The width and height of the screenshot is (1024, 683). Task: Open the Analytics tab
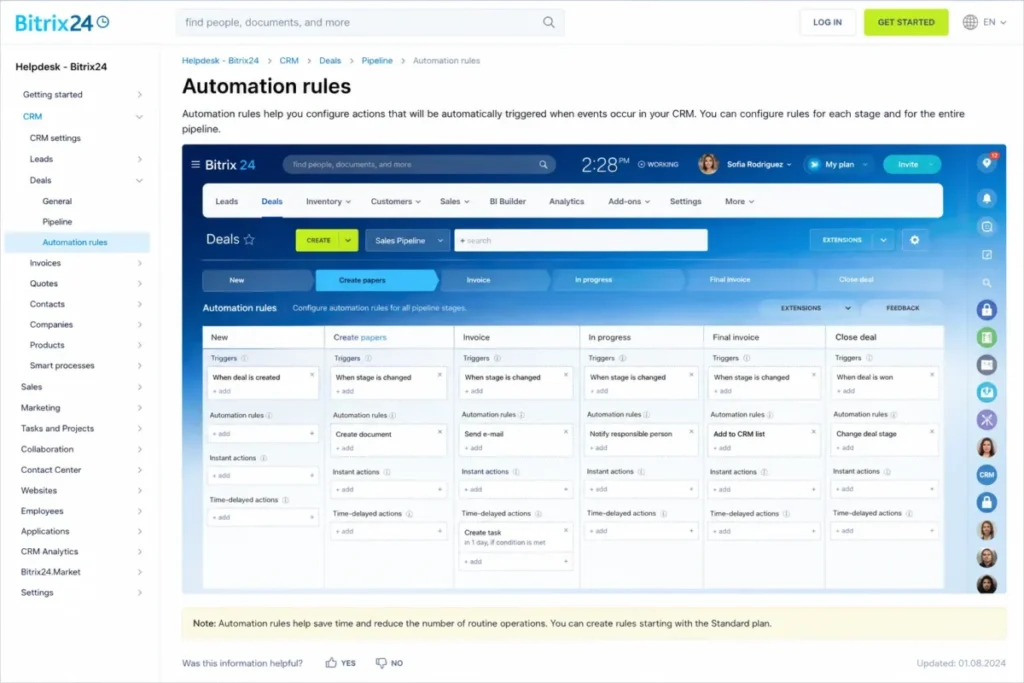click(566, 201)
